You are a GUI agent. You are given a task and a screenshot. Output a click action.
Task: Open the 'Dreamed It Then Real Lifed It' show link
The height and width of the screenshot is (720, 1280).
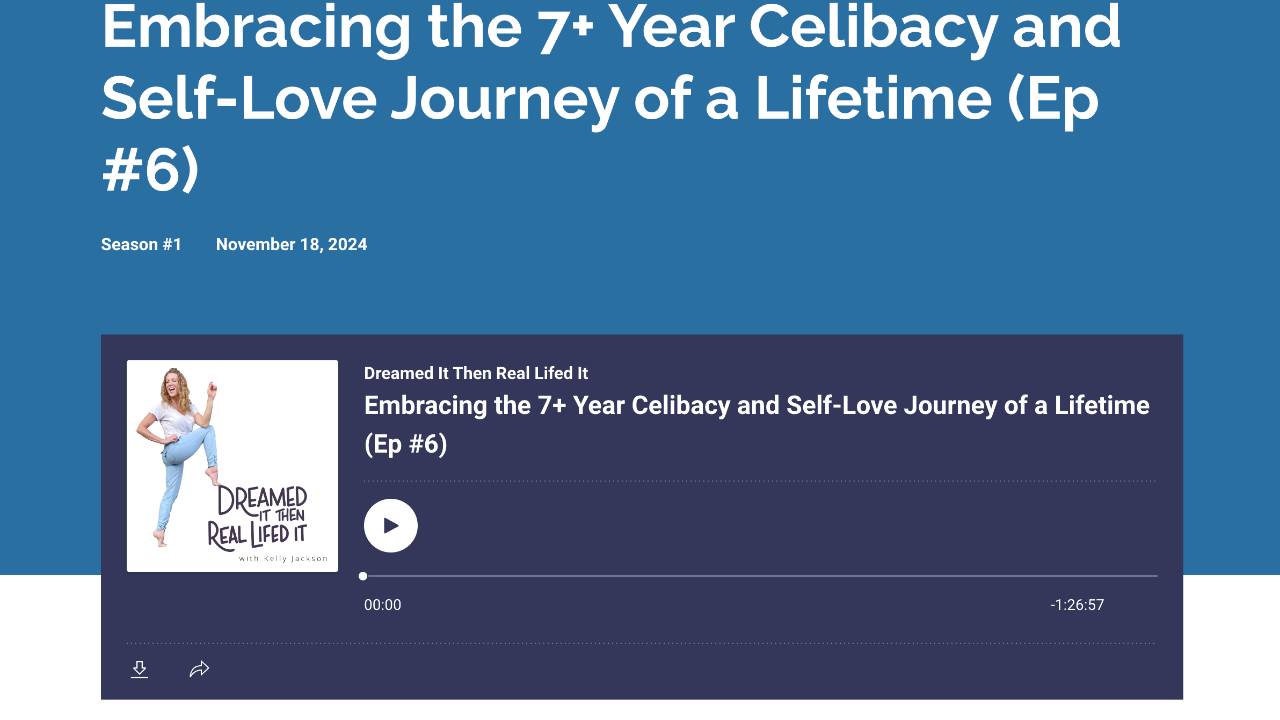point(476,373)
